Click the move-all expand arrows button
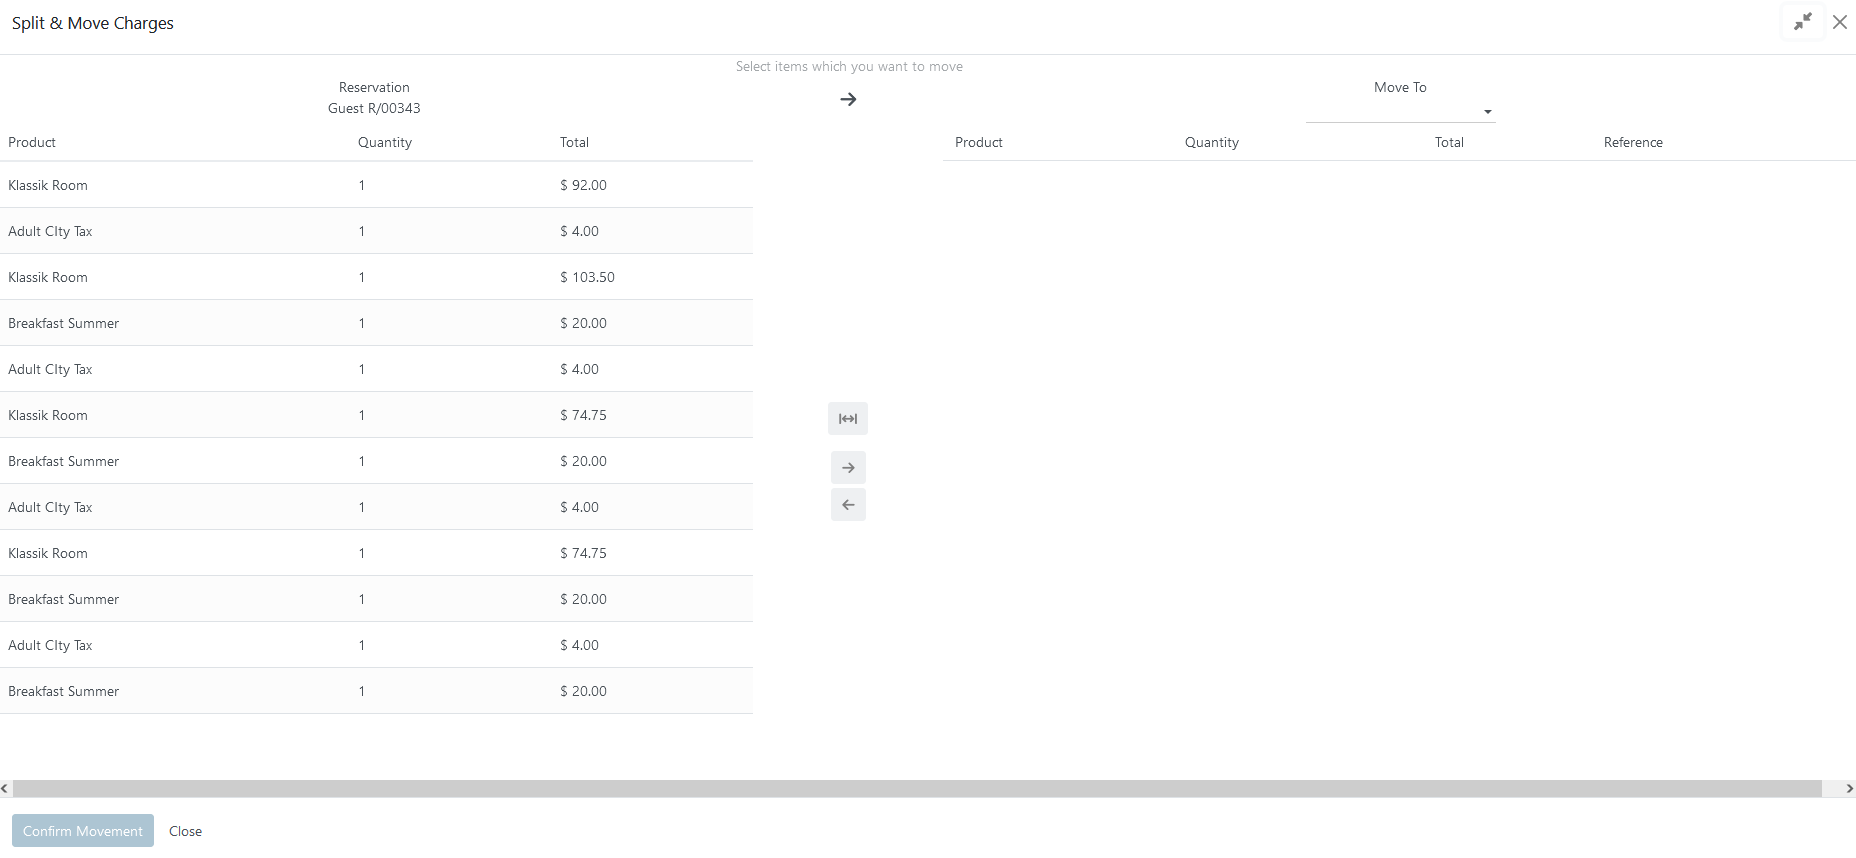The width and height of the screenshot is (1856, 858). click(848, 419)
